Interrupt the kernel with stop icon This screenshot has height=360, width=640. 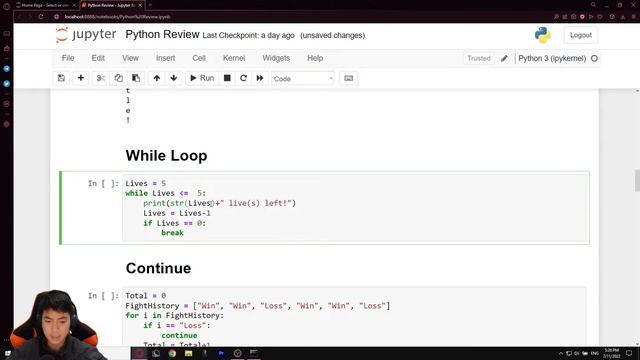(227, 78)
